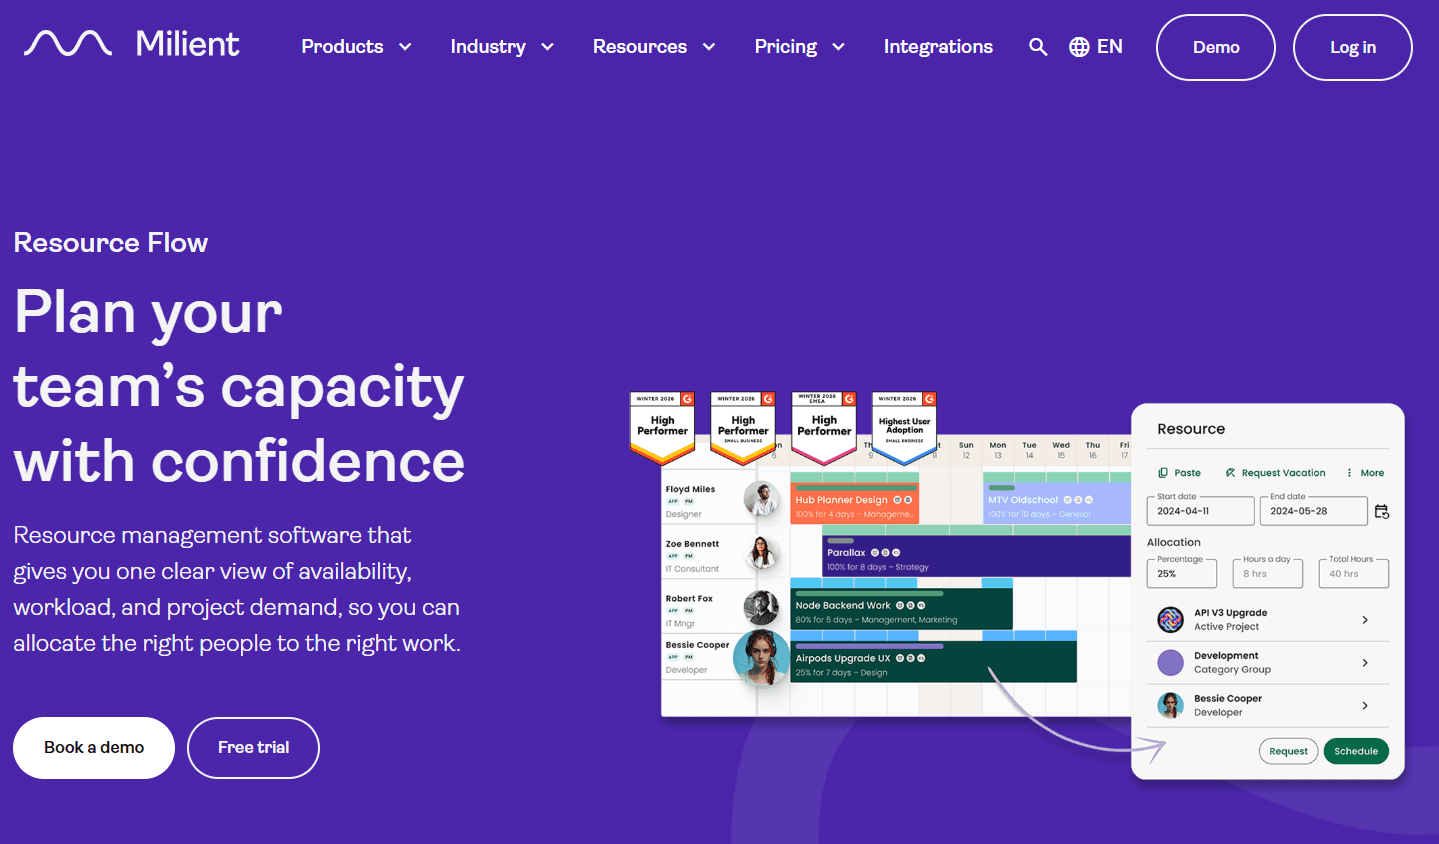This screenshot has width=1439, height=844.
Task: Expand the chevron next to Industry
Action: (547, 47)
